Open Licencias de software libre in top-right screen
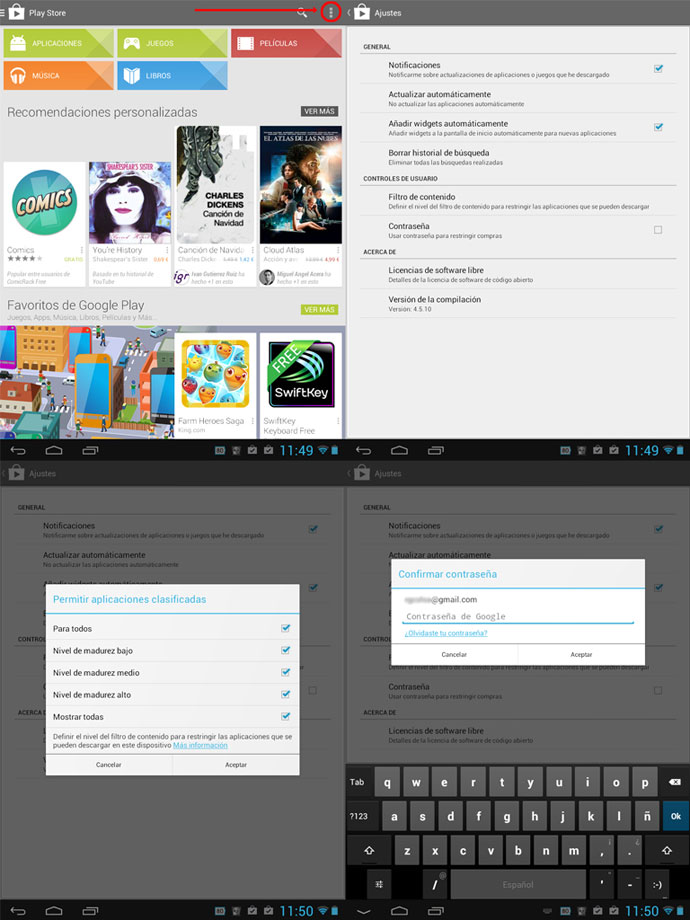 518,275
